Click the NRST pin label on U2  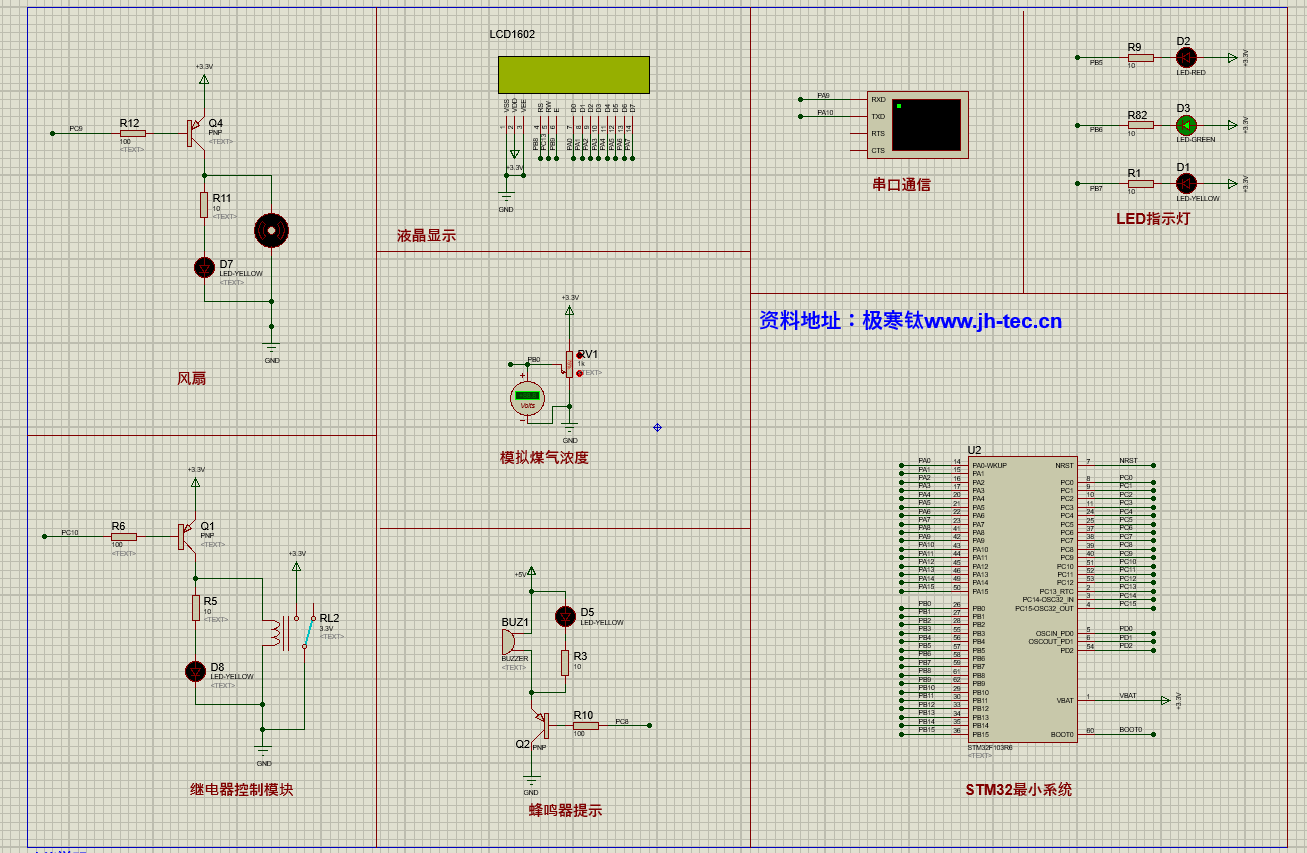coord(1064,465)
